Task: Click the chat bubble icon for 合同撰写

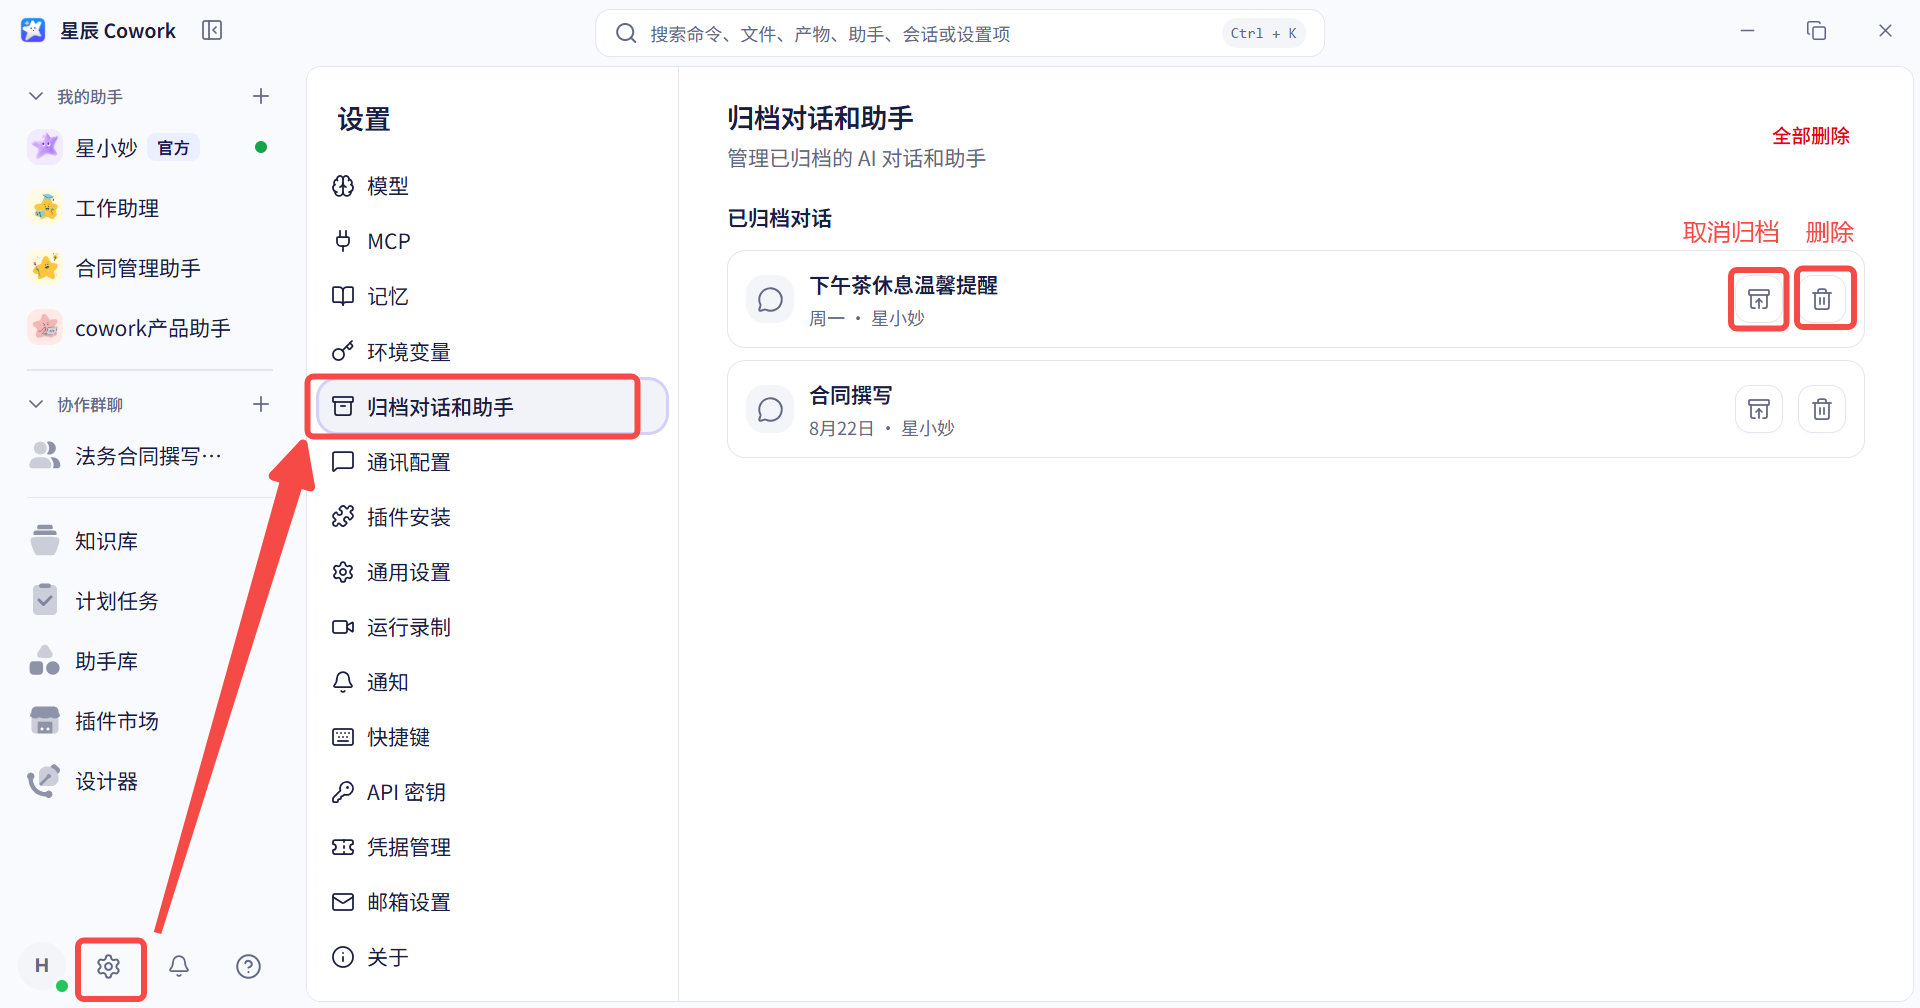Action: point(770,409)
